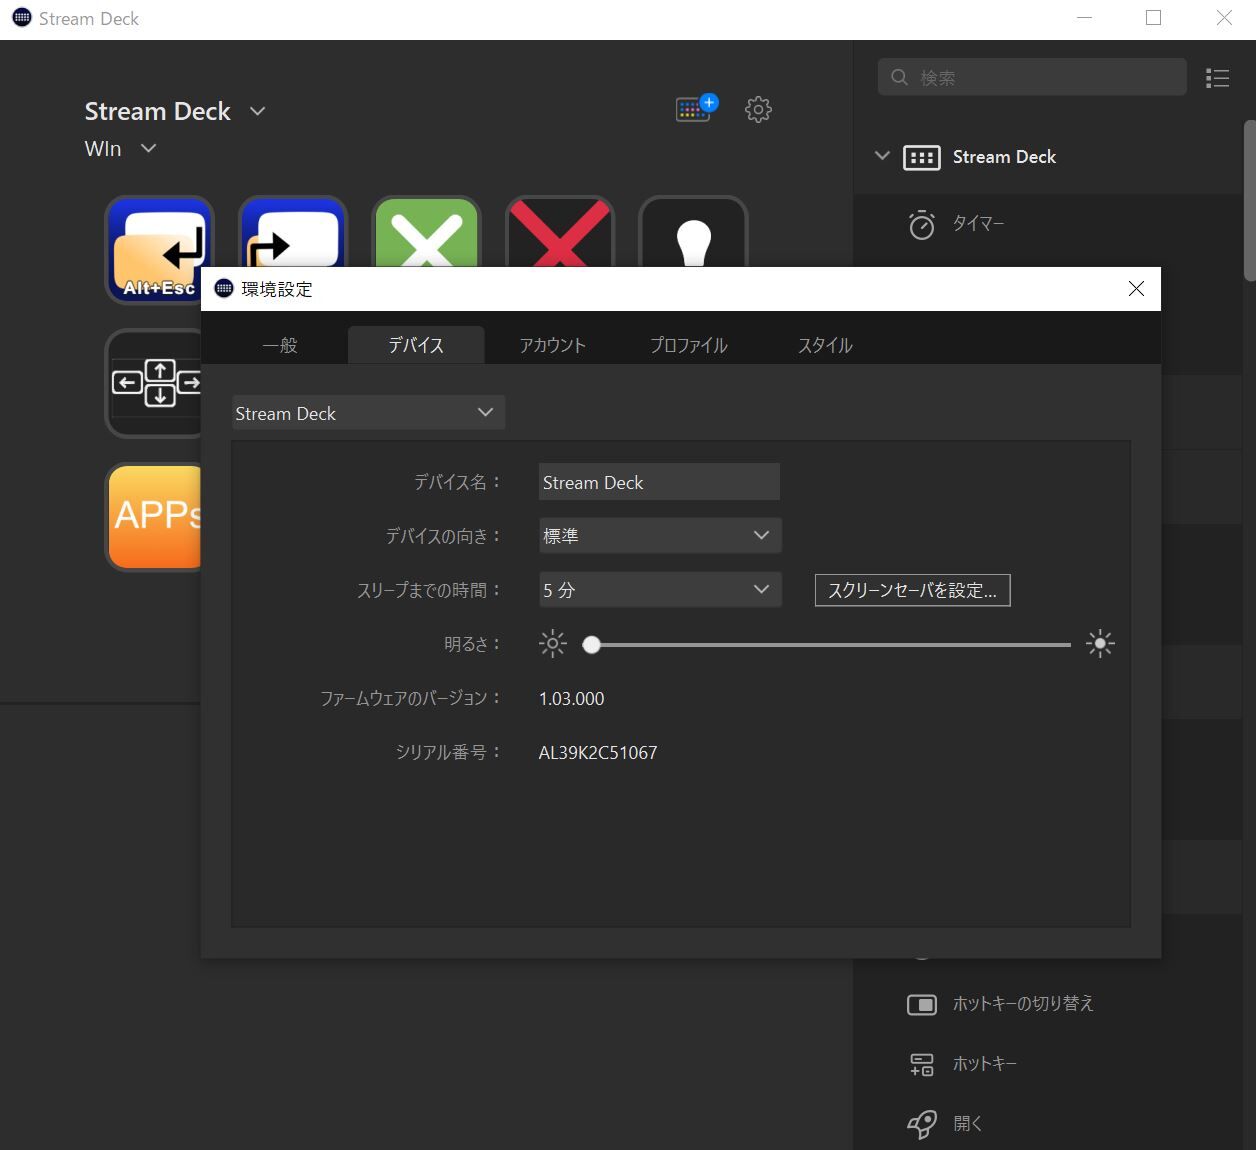This screenshot has width=1256, height=1150.
Task: Click the Stream Deck app logo in title bar
Action: point(21,18)
